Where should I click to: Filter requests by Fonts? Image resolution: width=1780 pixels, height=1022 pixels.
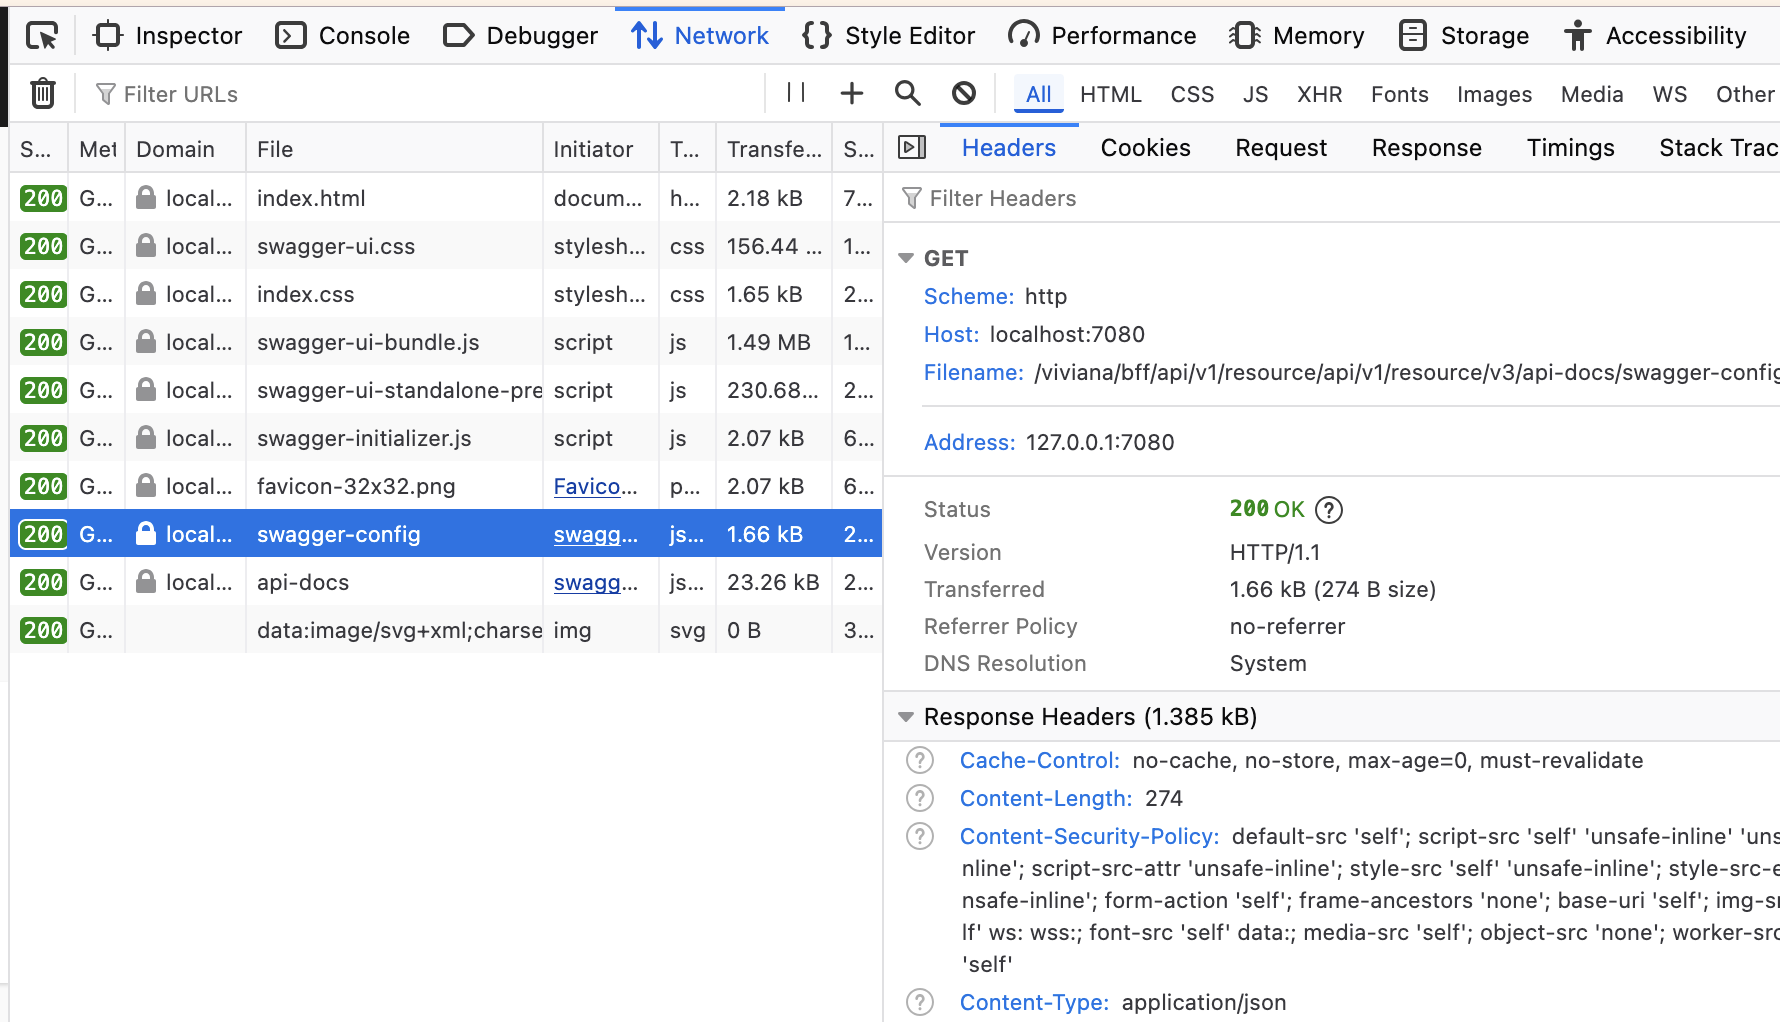pos(1399,94)
